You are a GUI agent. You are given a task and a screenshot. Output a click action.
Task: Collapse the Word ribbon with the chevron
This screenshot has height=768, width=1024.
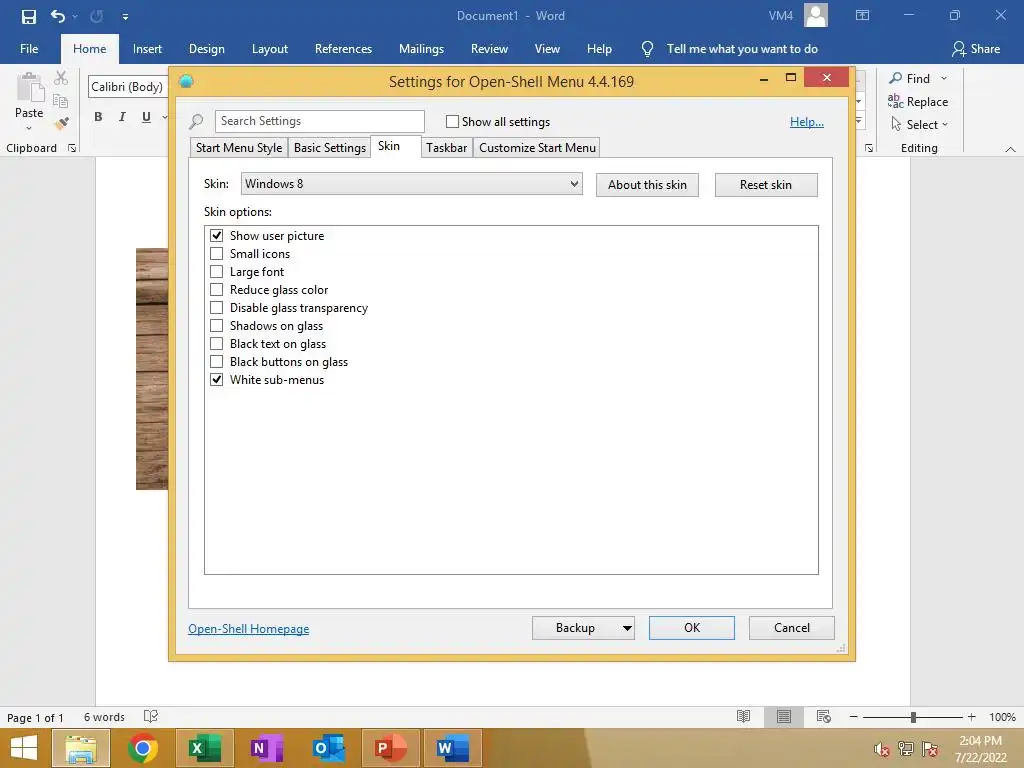(x=1010, y=150)
